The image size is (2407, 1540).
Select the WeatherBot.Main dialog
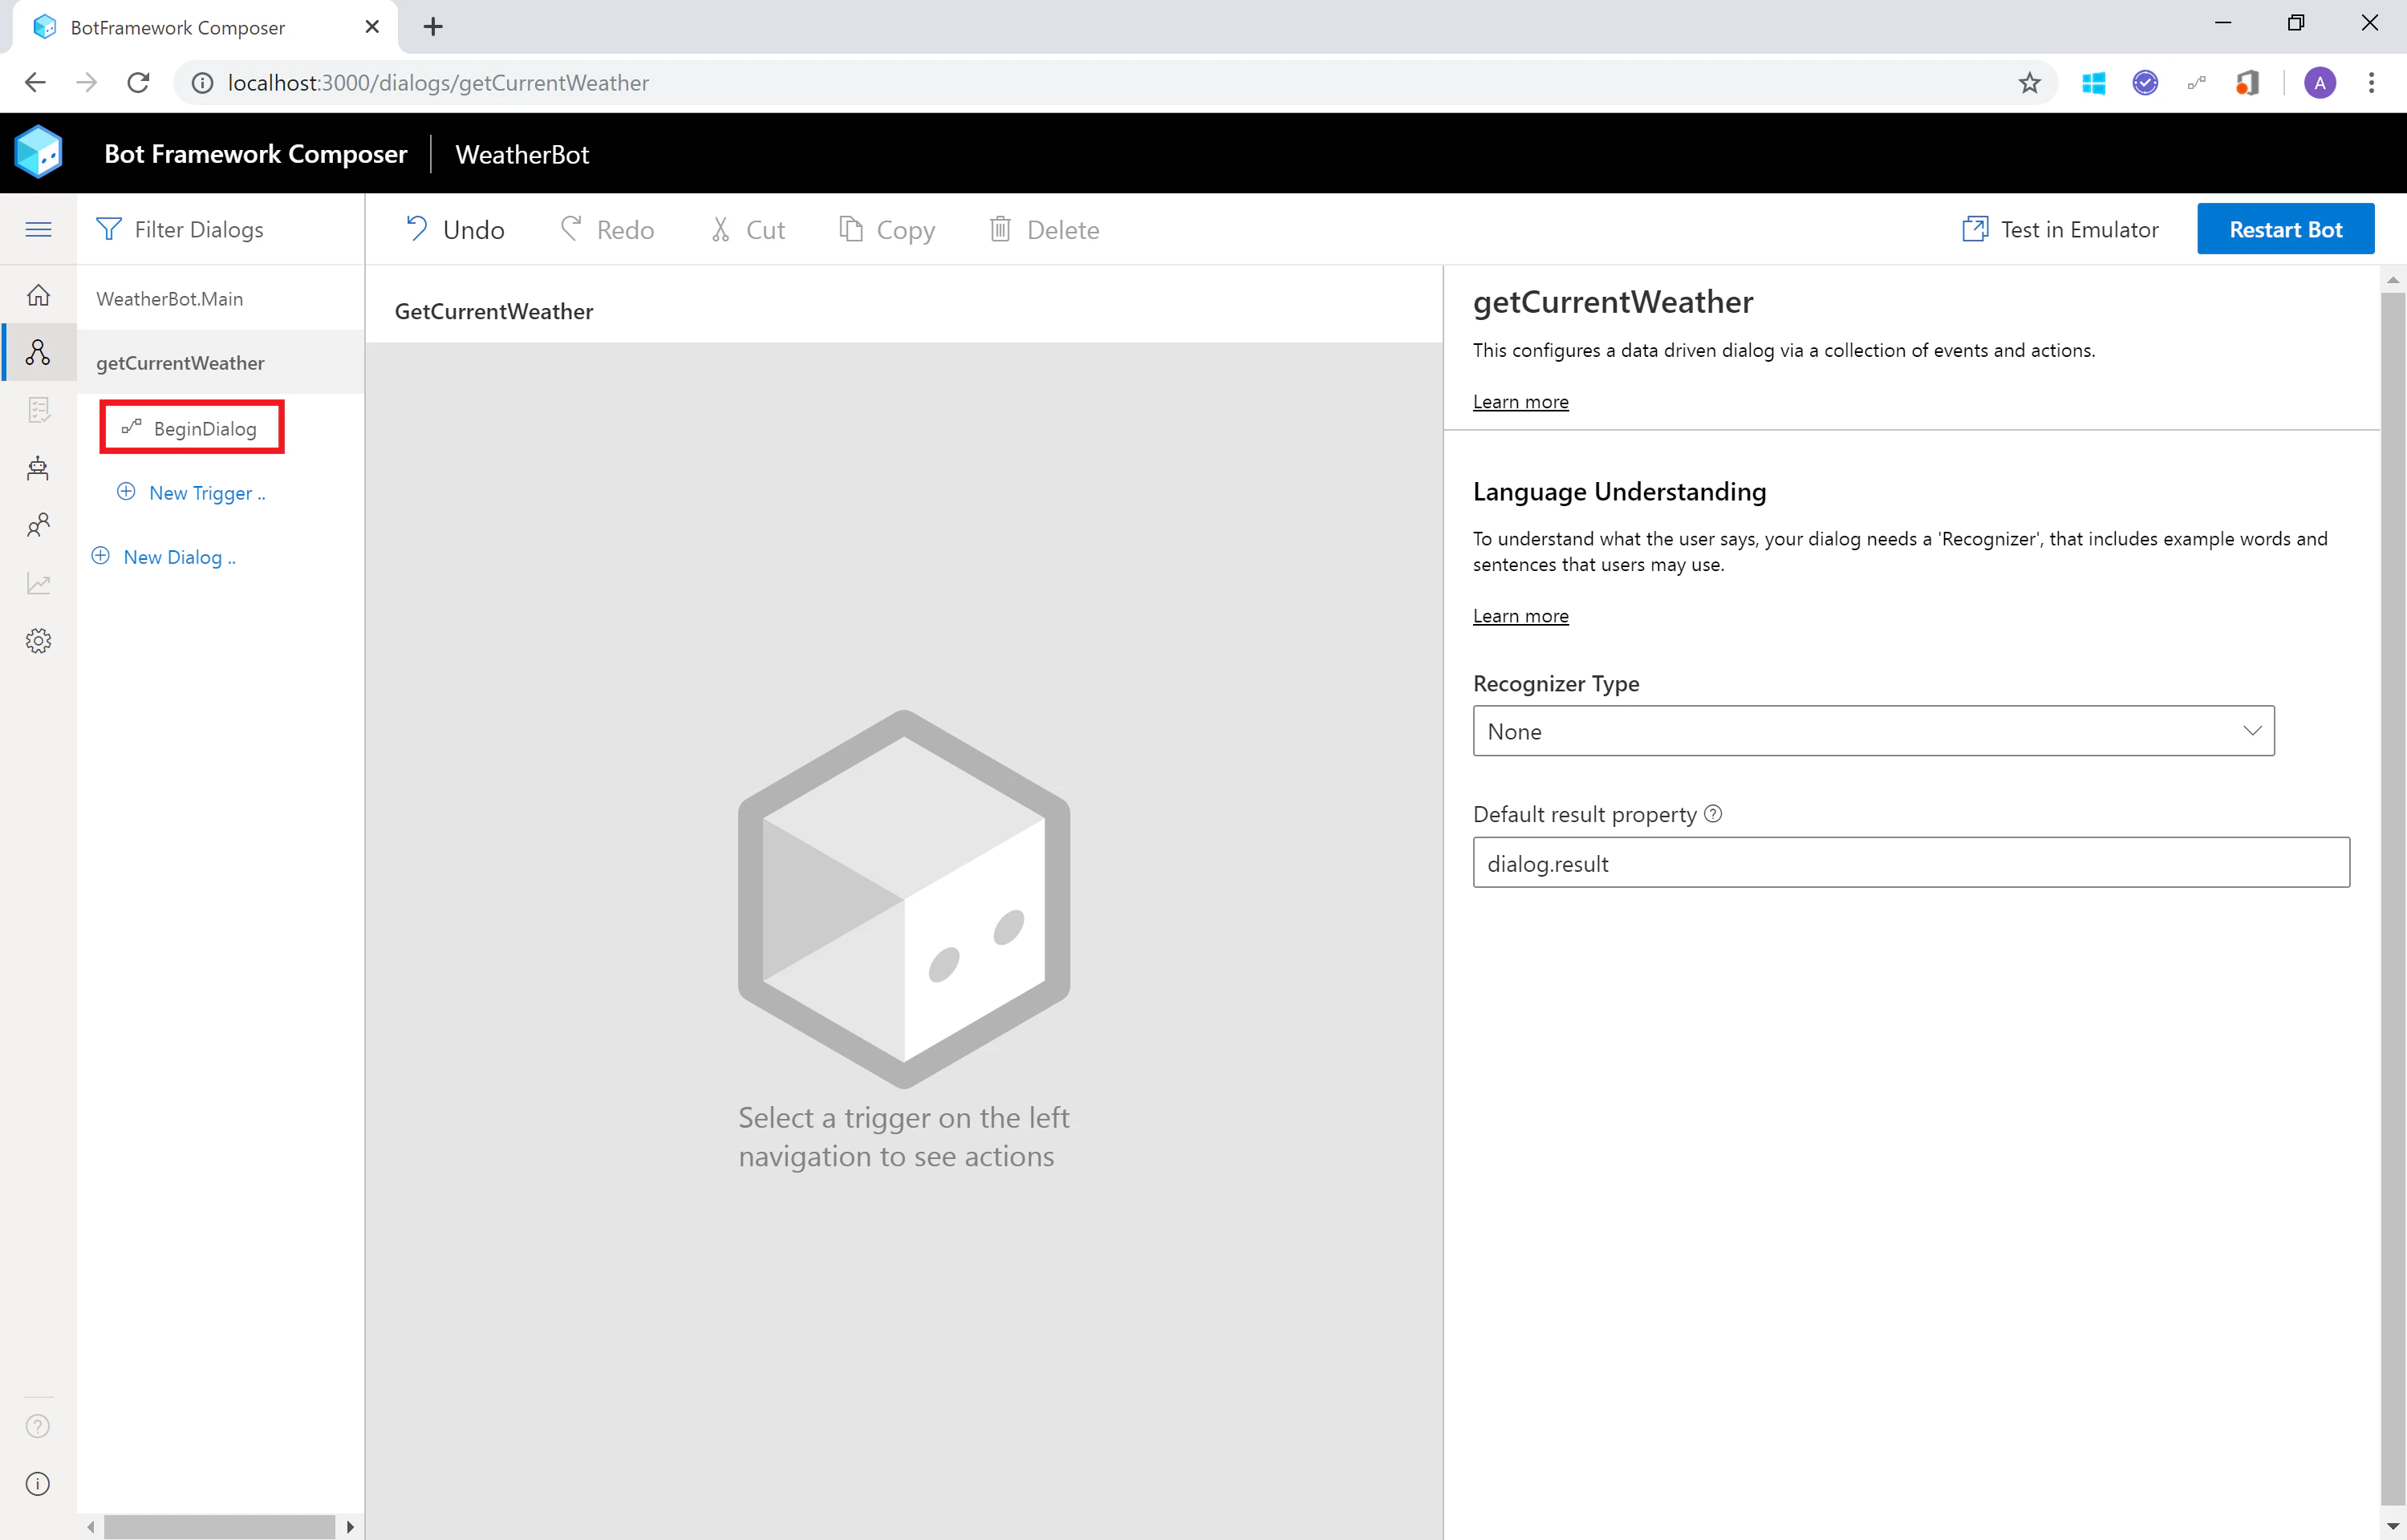[220, 298]
